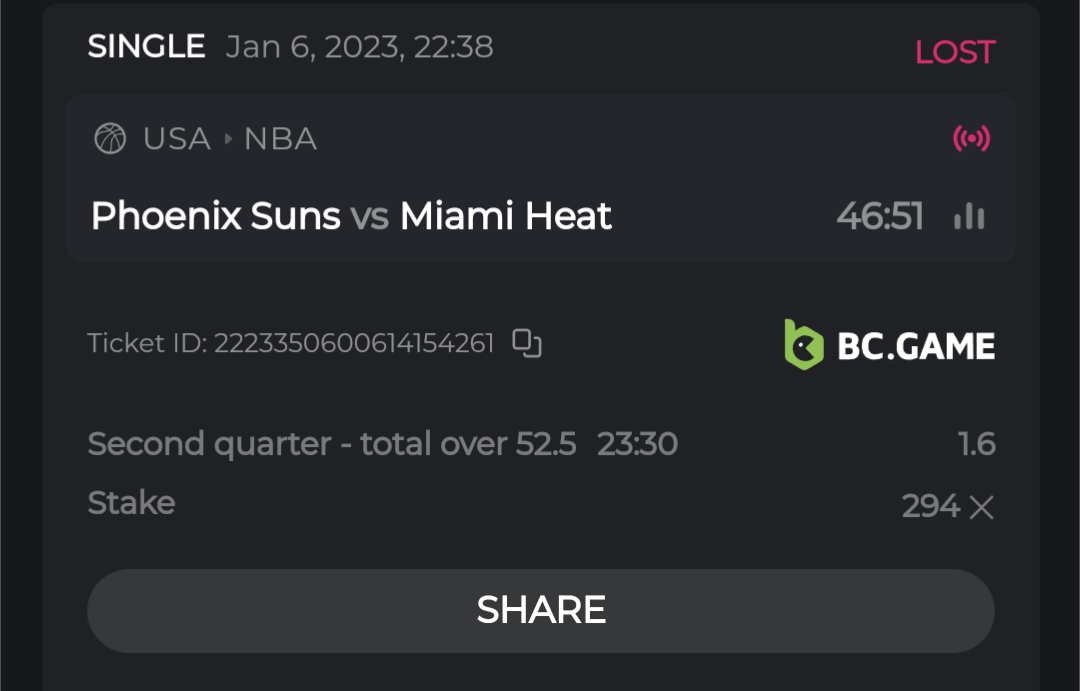Image resolution: width=1080 pixels, height=691 pixels.
Task: Select the USA country label
Action: [x=177, y=139]
